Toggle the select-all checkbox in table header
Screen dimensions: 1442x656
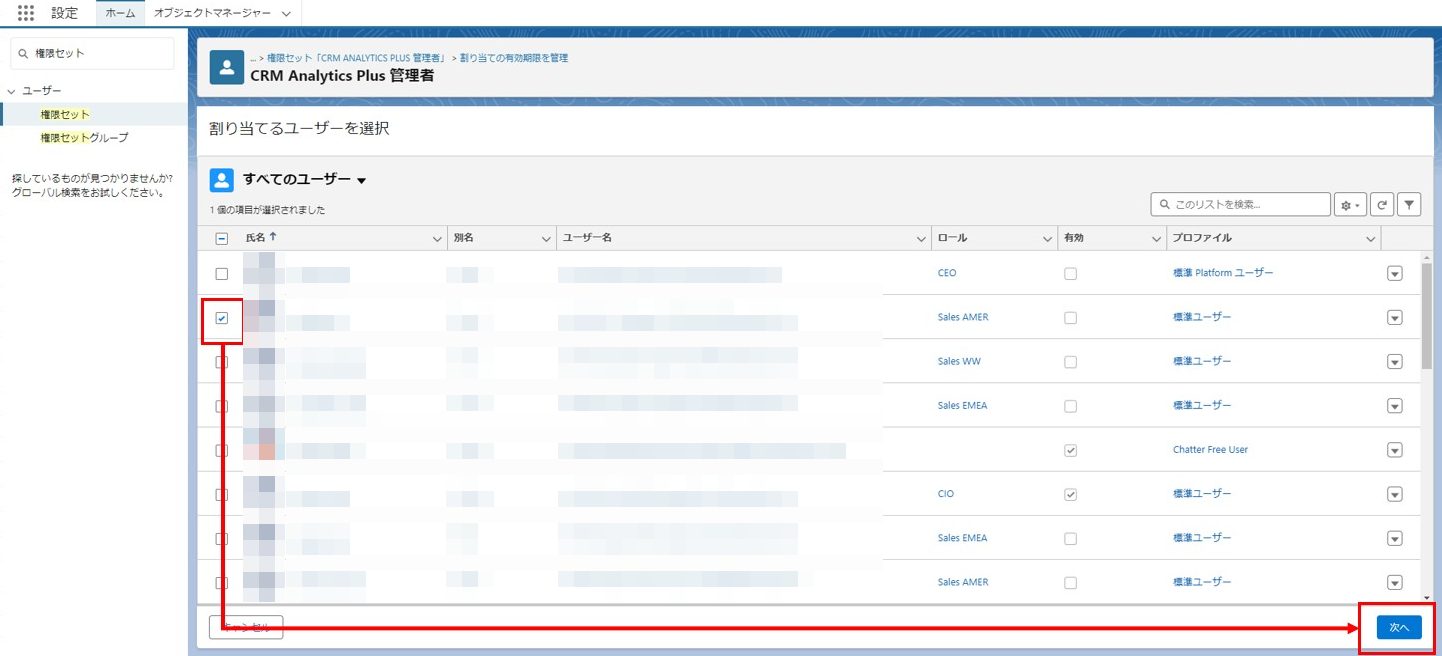point(222,238)
